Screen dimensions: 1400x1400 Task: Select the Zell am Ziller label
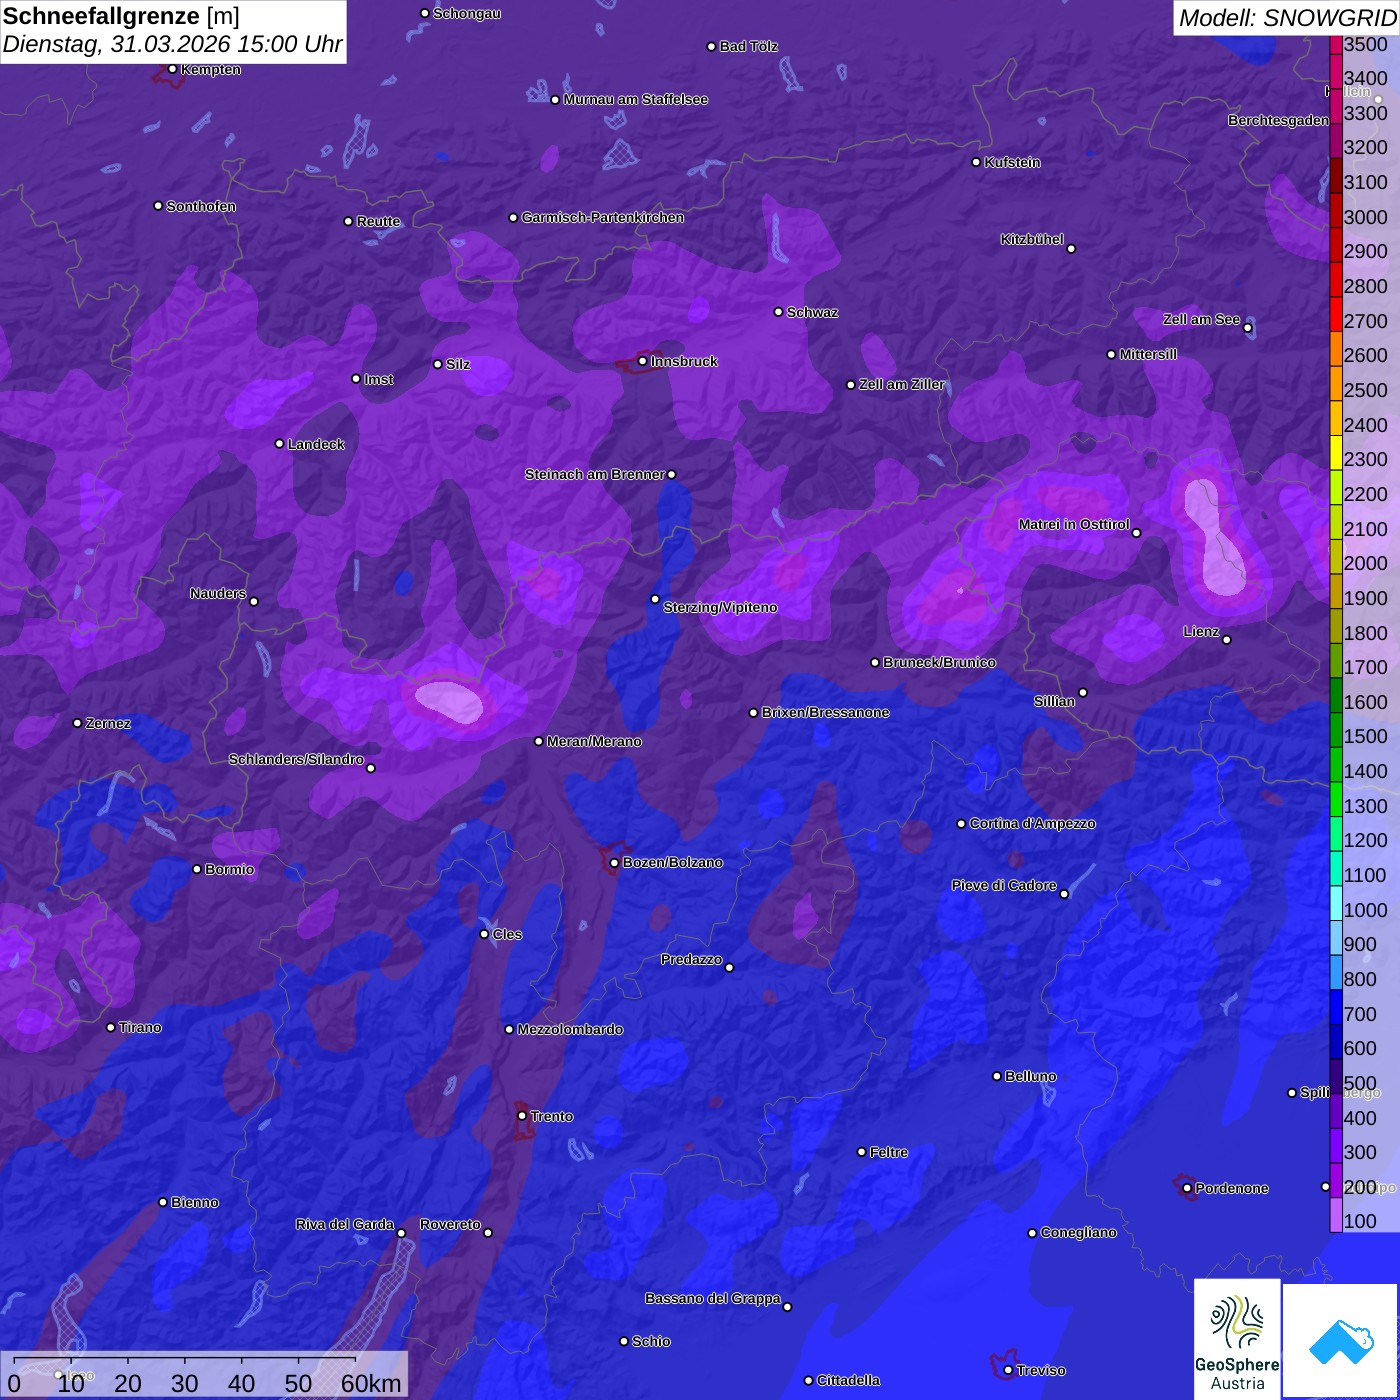(x=902, y=385)
